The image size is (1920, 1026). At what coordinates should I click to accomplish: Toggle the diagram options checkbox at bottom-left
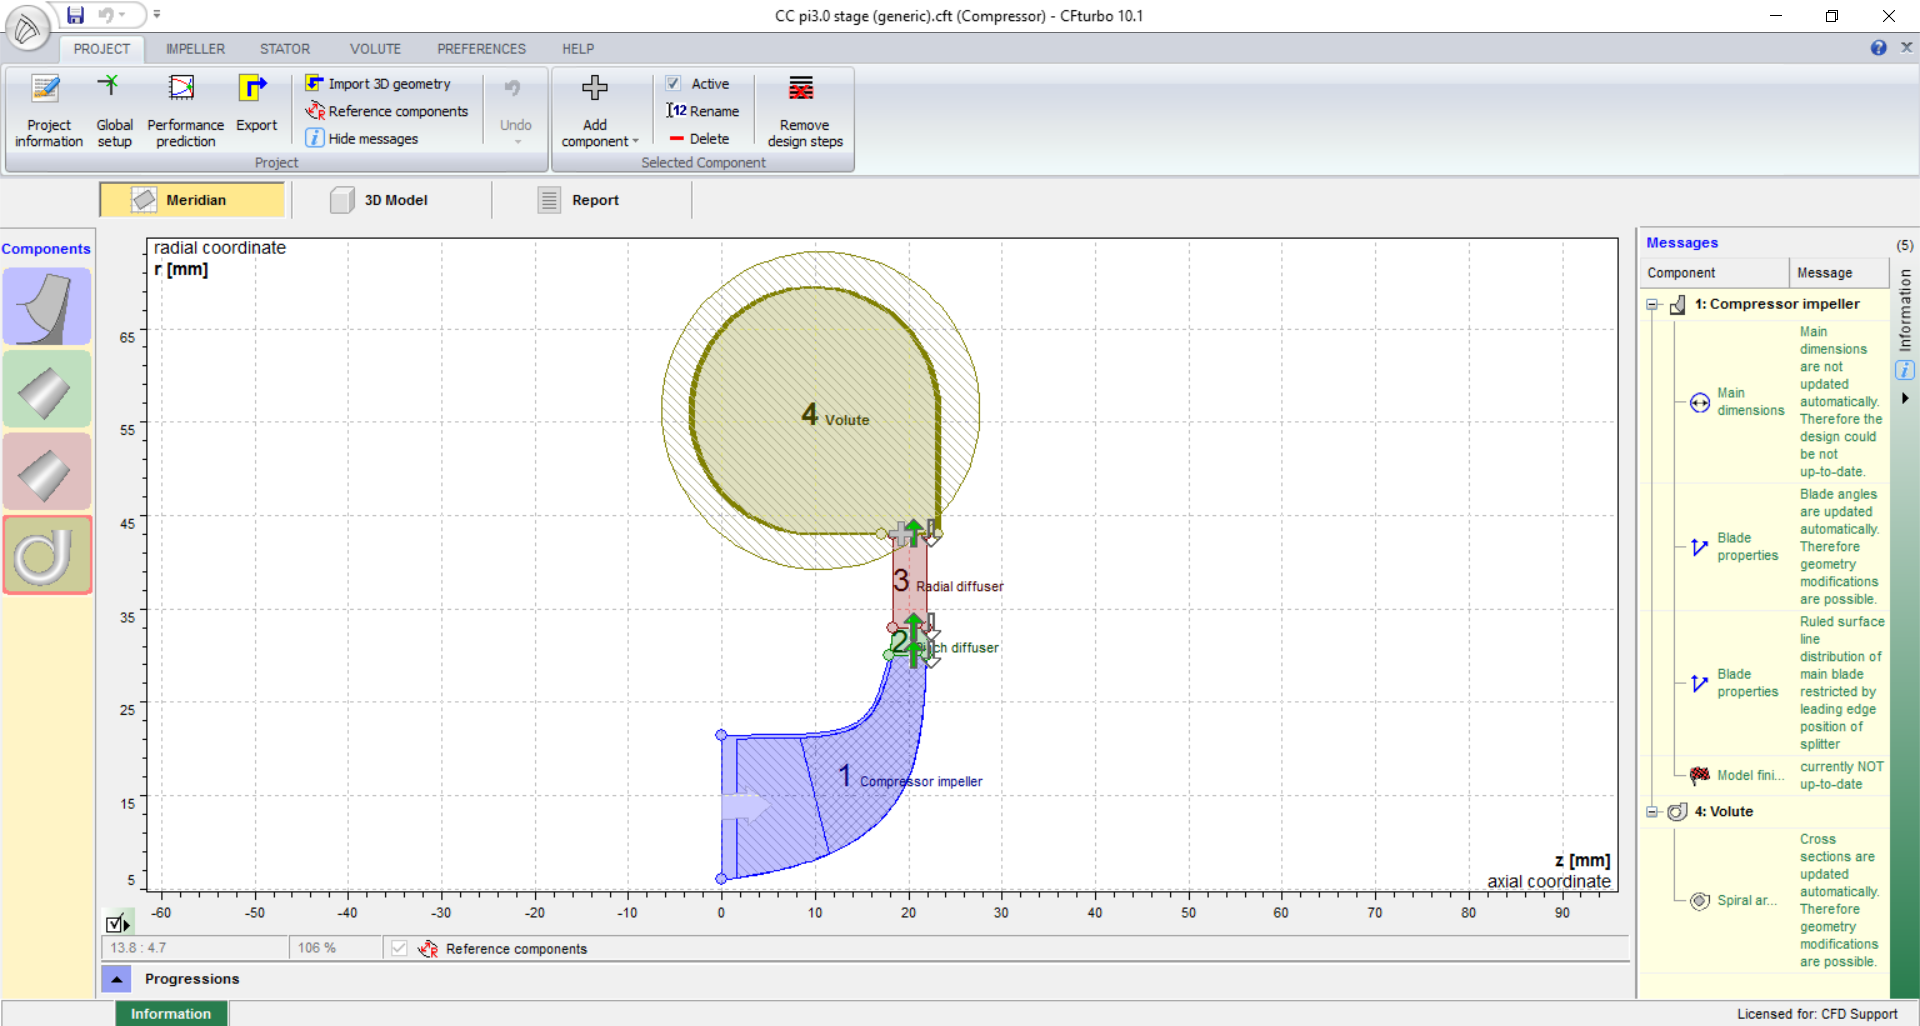tap(116, 923)
